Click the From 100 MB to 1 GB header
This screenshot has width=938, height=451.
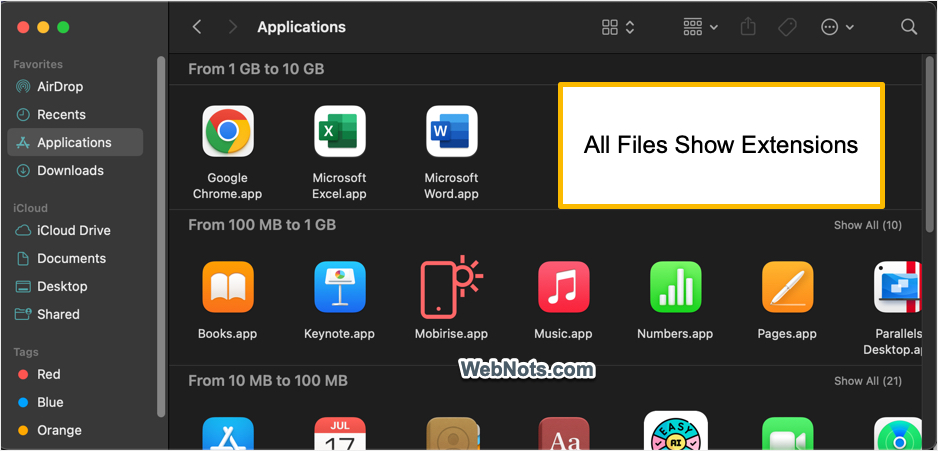point(262,225)
